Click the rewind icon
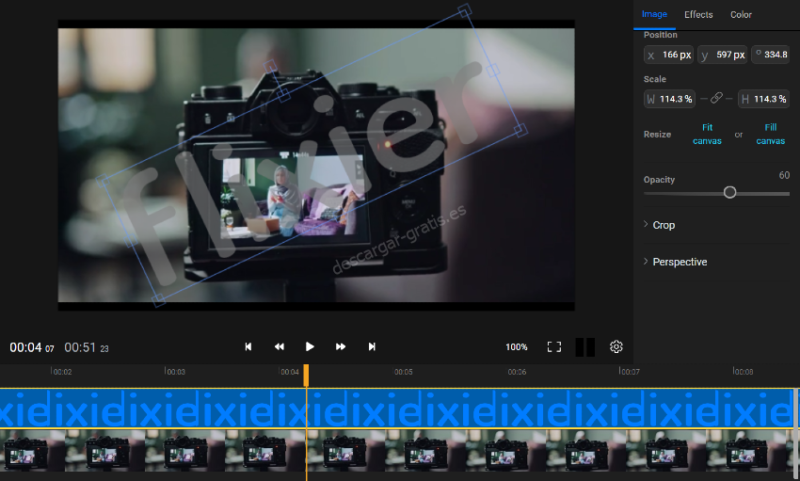The width and height of the screenshot is (800, 481). pos(279,347)
